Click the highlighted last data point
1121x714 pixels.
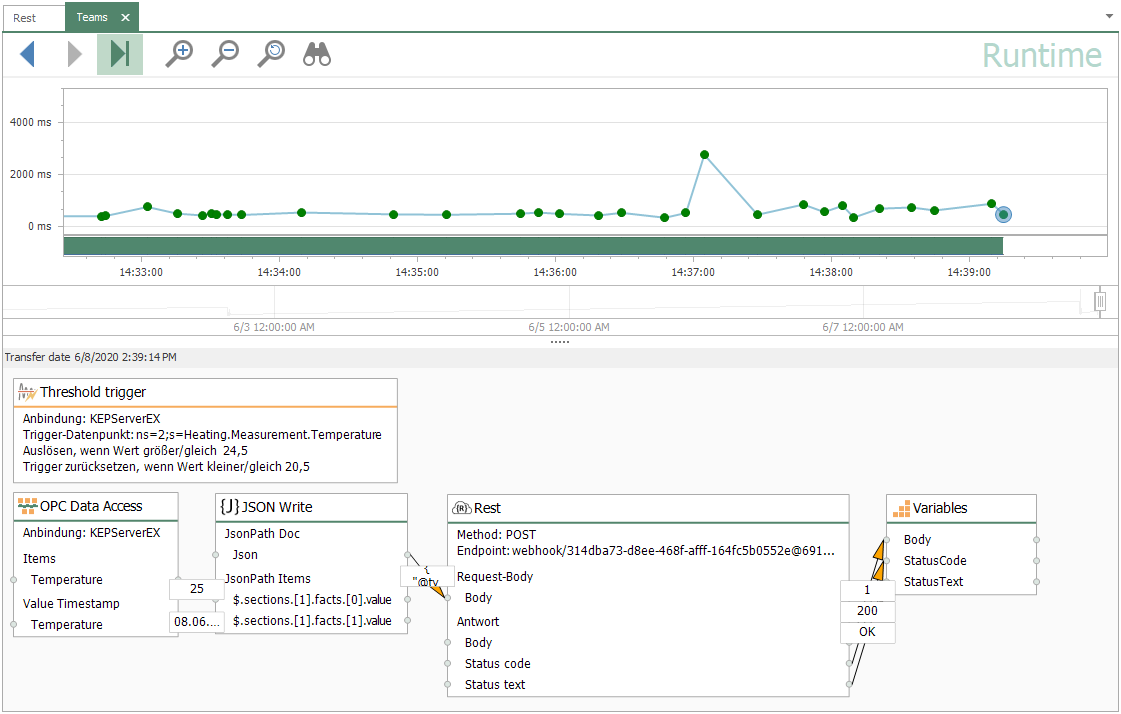1003,214
